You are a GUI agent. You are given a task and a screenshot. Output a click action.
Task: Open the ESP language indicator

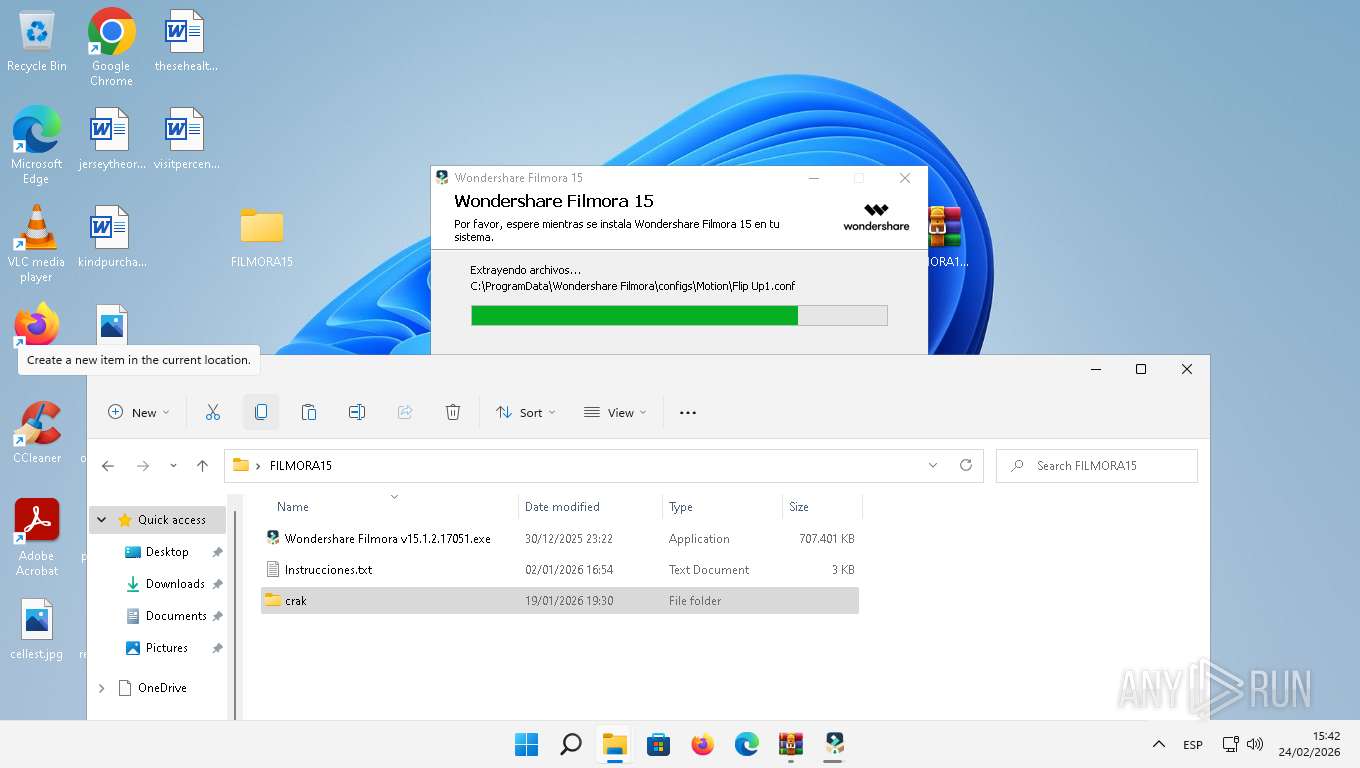(1193, 745)
